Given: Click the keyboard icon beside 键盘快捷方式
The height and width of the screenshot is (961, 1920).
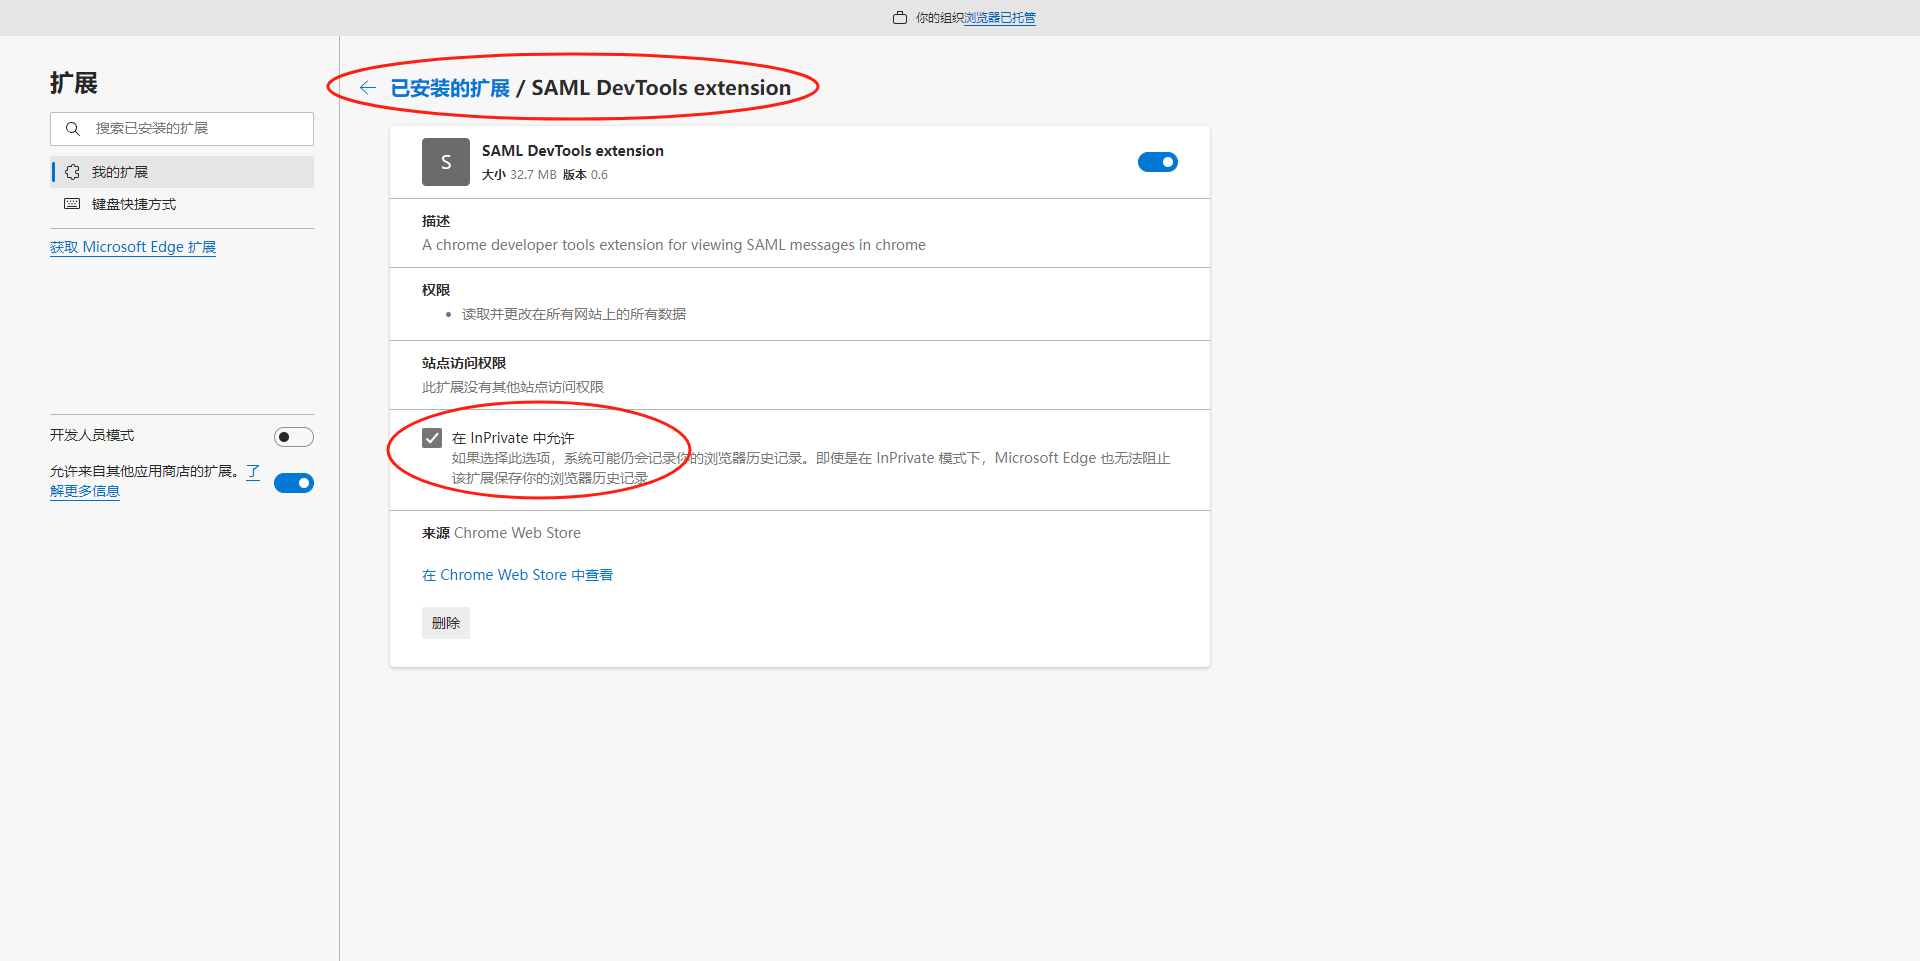Looking at the screenshot, I should [72, 204].
